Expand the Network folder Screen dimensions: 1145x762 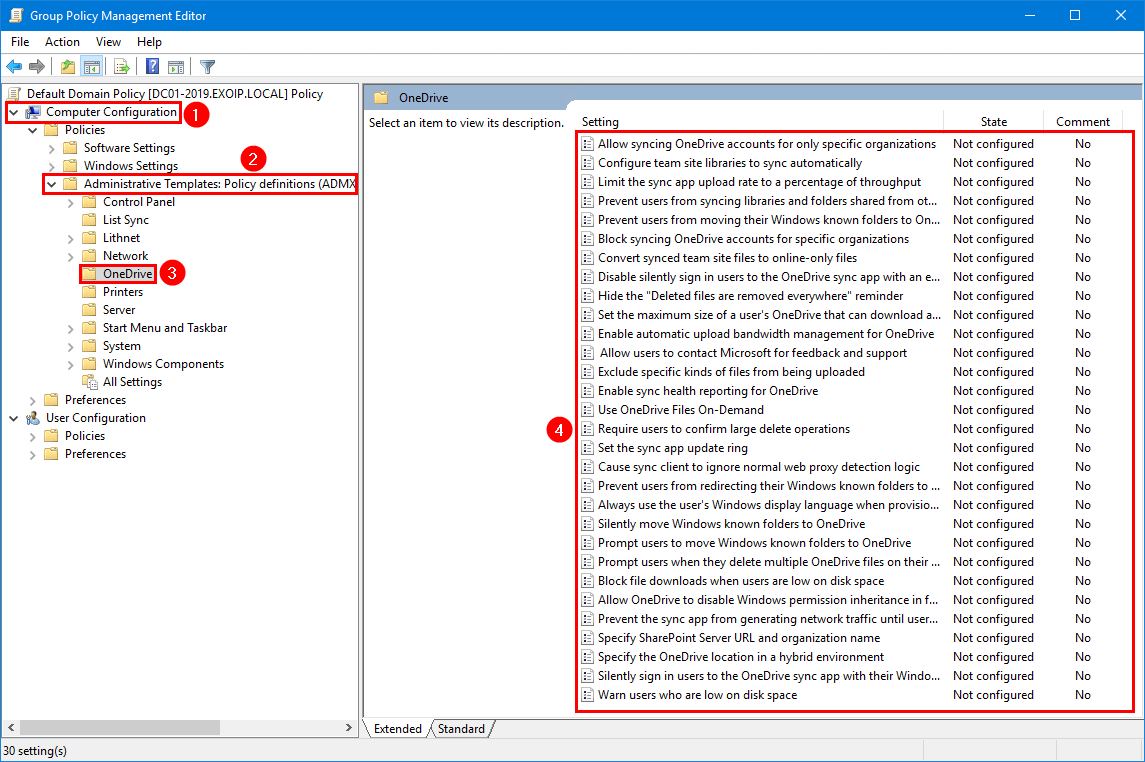(x=71, y=256)
